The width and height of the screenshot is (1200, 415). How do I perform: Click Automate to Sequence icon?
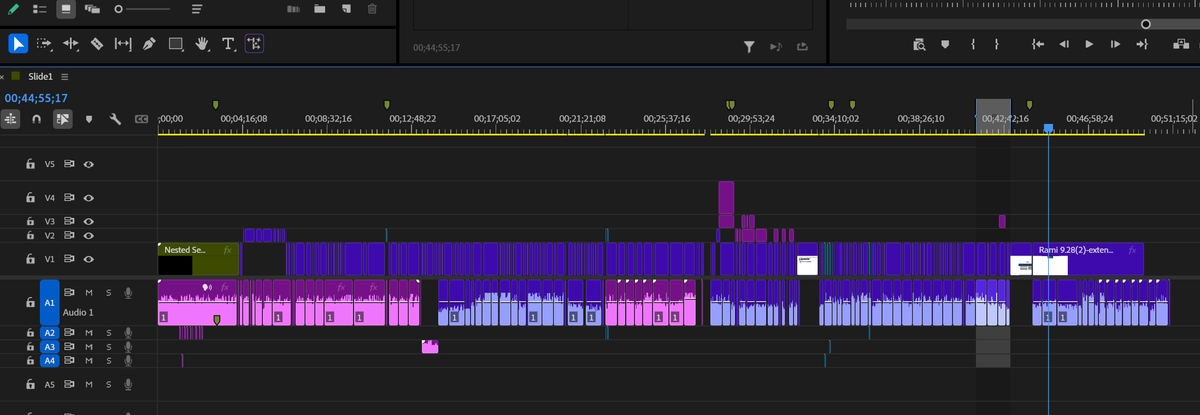(x=293, y=8)
